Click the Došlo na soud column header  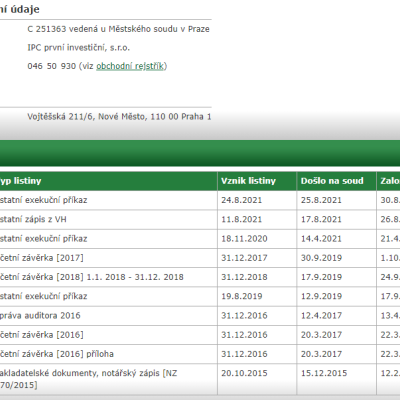coord(332,181)
